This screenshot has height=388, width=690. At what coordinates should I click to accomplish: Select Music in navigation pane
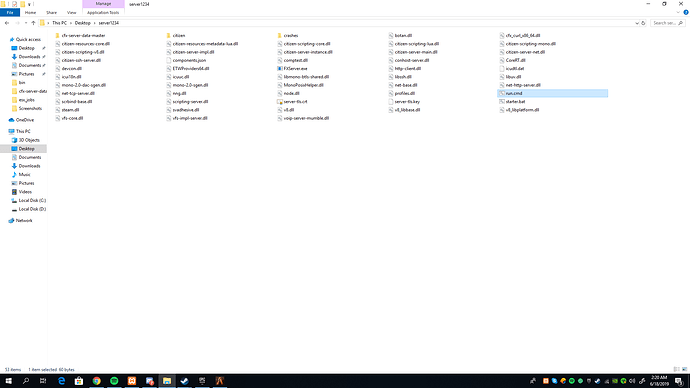[24, 175]
